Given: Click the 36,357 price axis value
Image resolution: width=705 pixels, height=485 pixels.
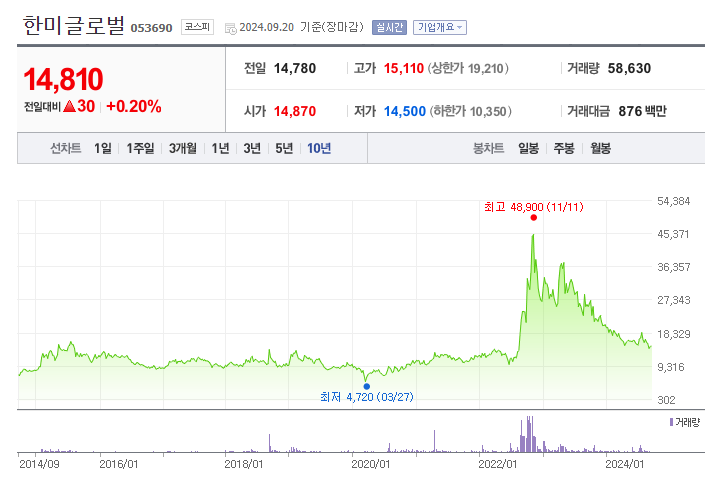Looking at the screenshot, I should [x=674, y=267].
